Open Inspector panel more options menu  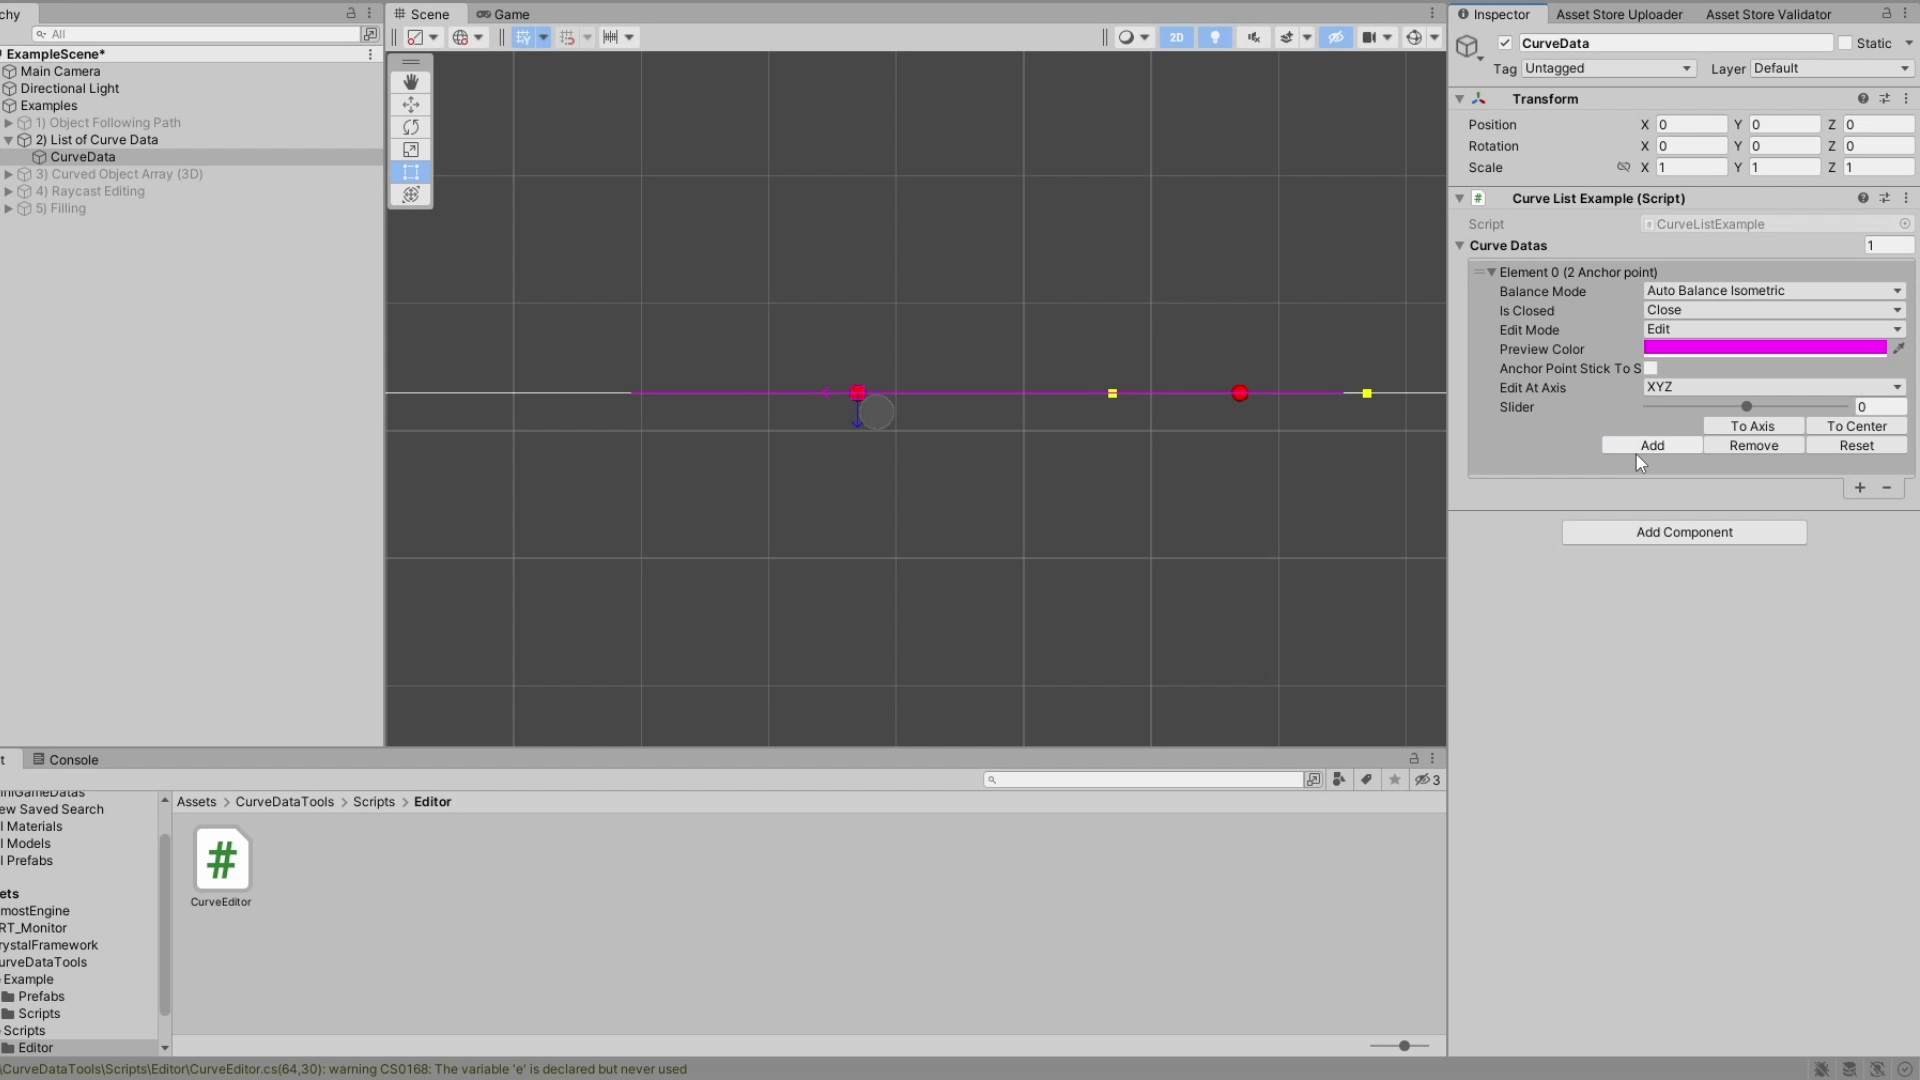[x=1905, y=13]
